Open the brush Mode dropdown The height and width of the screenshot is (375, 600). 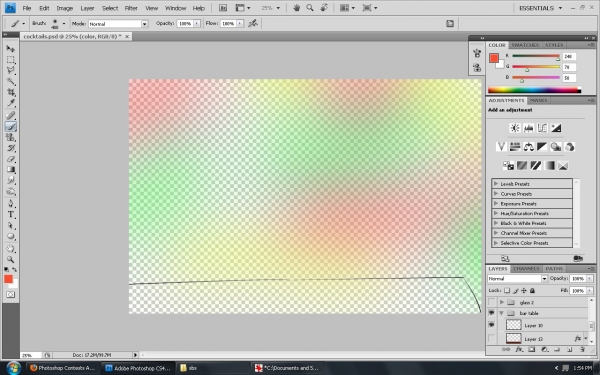coord(118,24)
